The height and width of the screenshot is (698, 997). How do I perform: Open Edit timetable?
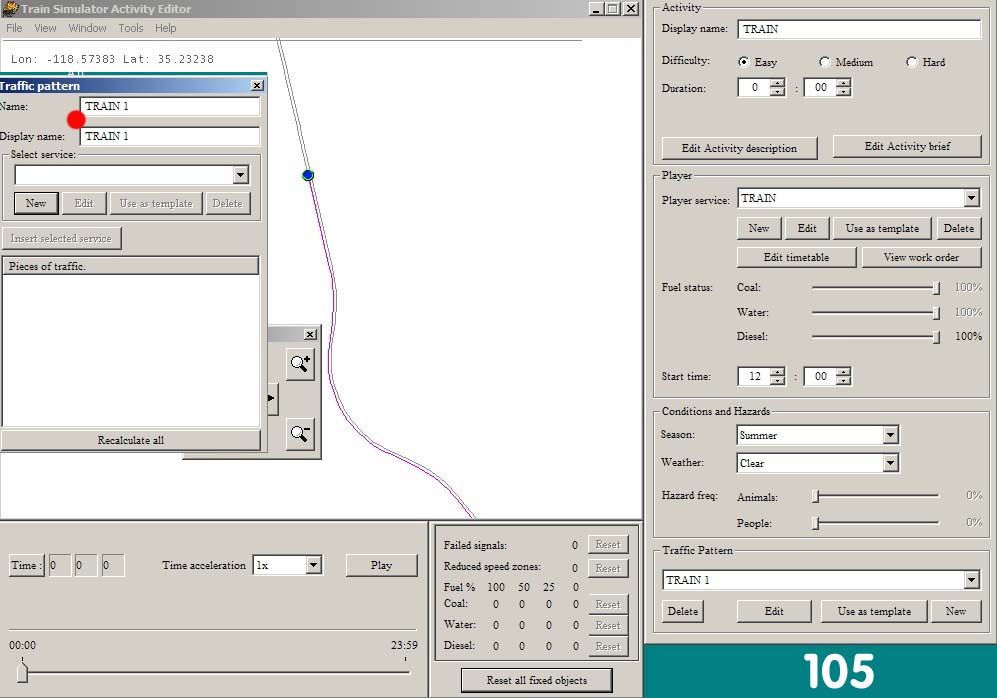tap(796, 257)
